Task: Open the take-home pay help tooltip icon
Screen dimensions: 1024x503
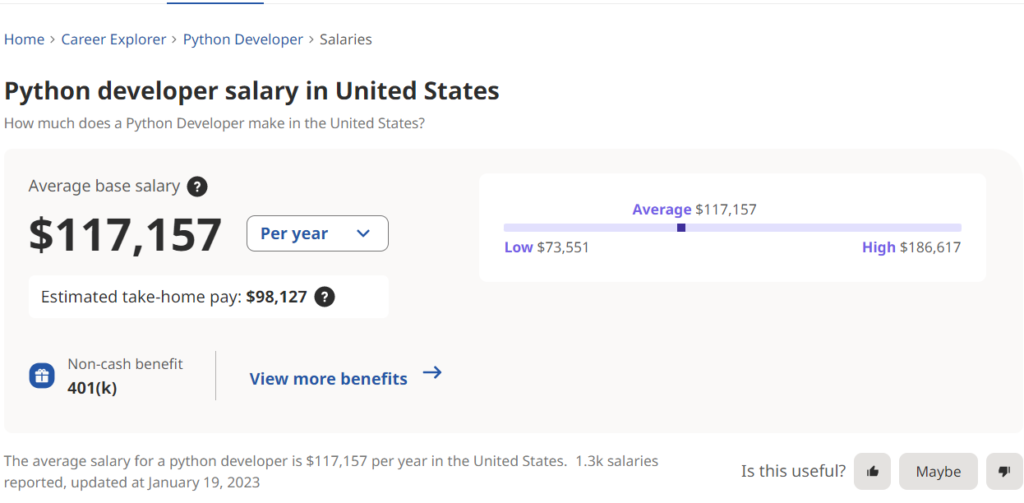Action: (324, 297)
